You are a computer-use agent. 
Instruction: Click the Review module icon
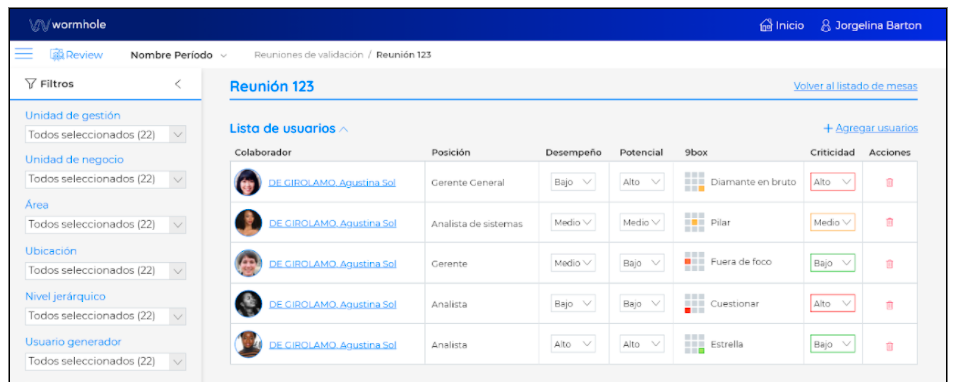click(57, 54)
